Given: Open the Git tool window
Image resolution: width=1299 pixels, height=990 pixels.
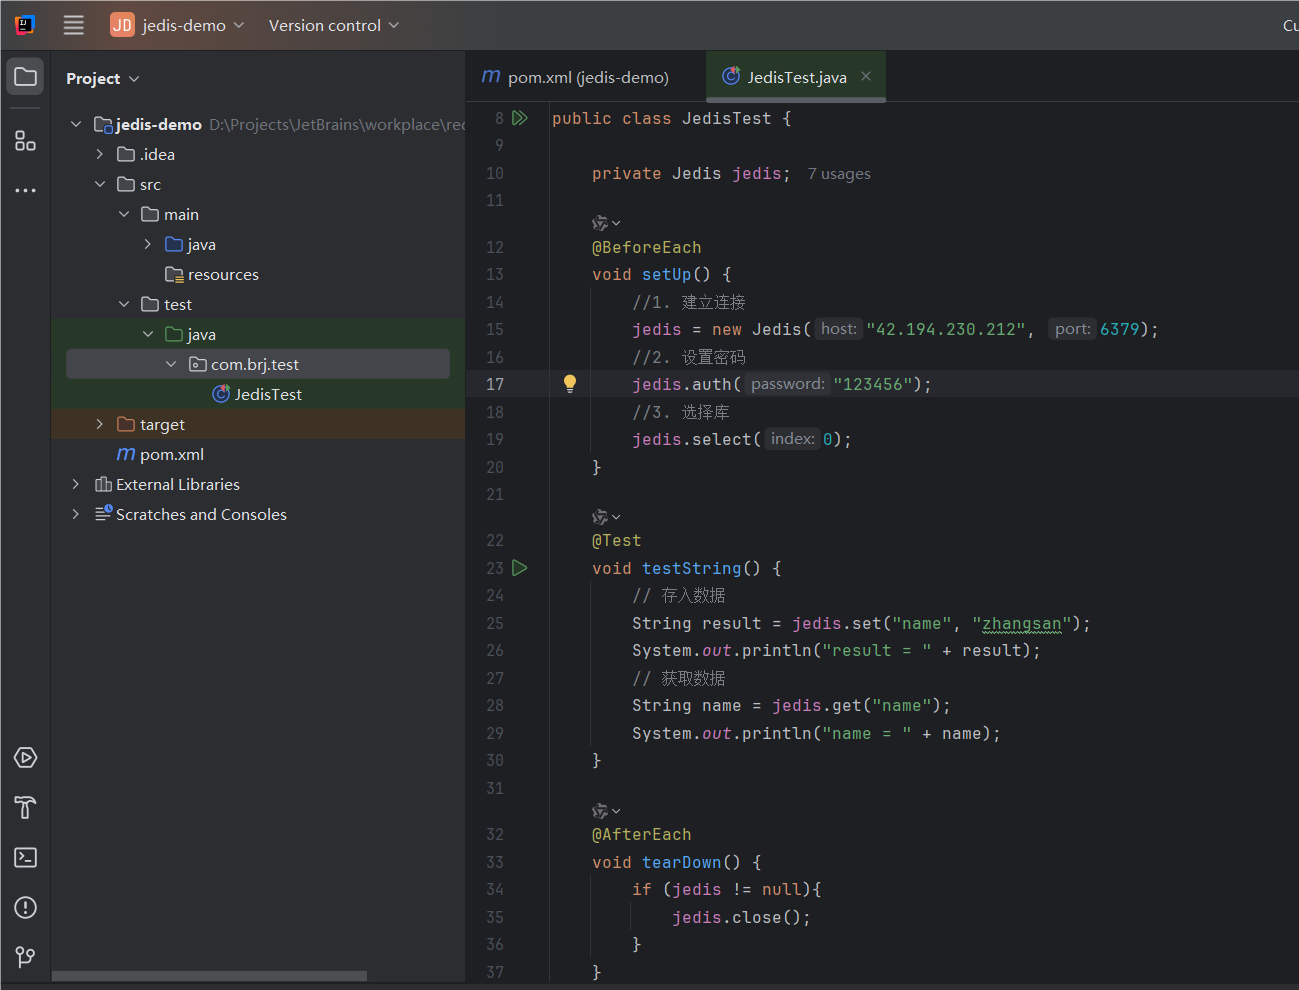Looking at the screenshot, I should click(x=24, y=957).
